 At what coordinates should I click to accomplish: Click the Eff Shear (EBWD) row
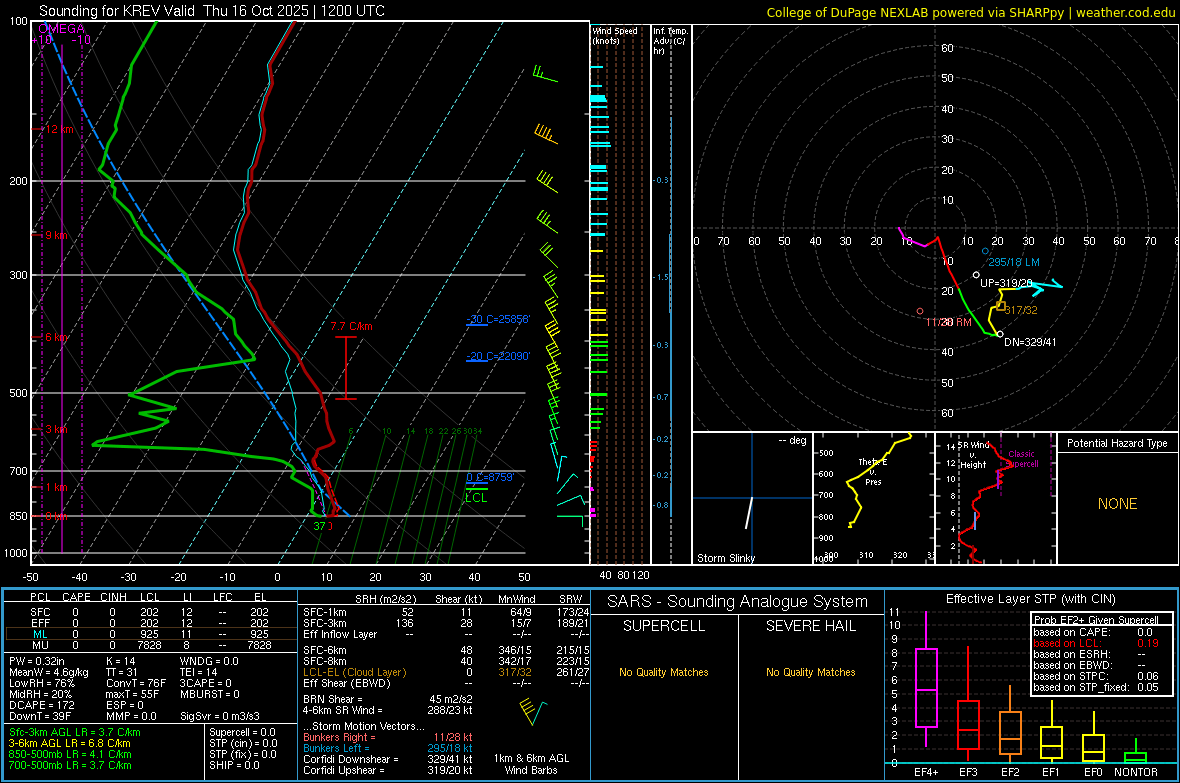click(446, 683)
